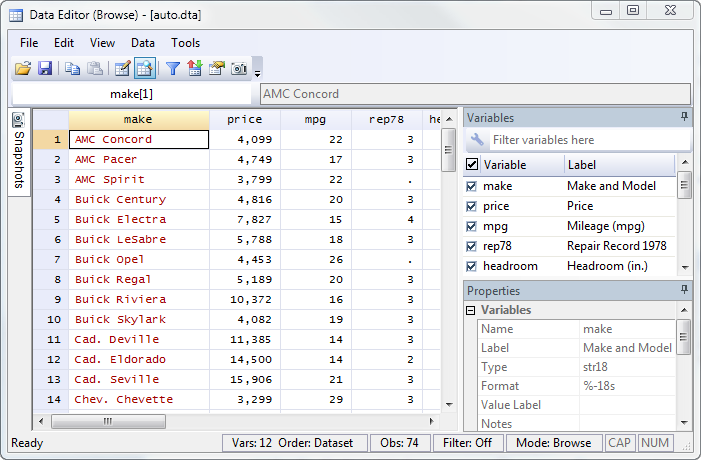Collapse the Variables section in Properties
This screenshot has width=701, height=460.
[472, 310]
